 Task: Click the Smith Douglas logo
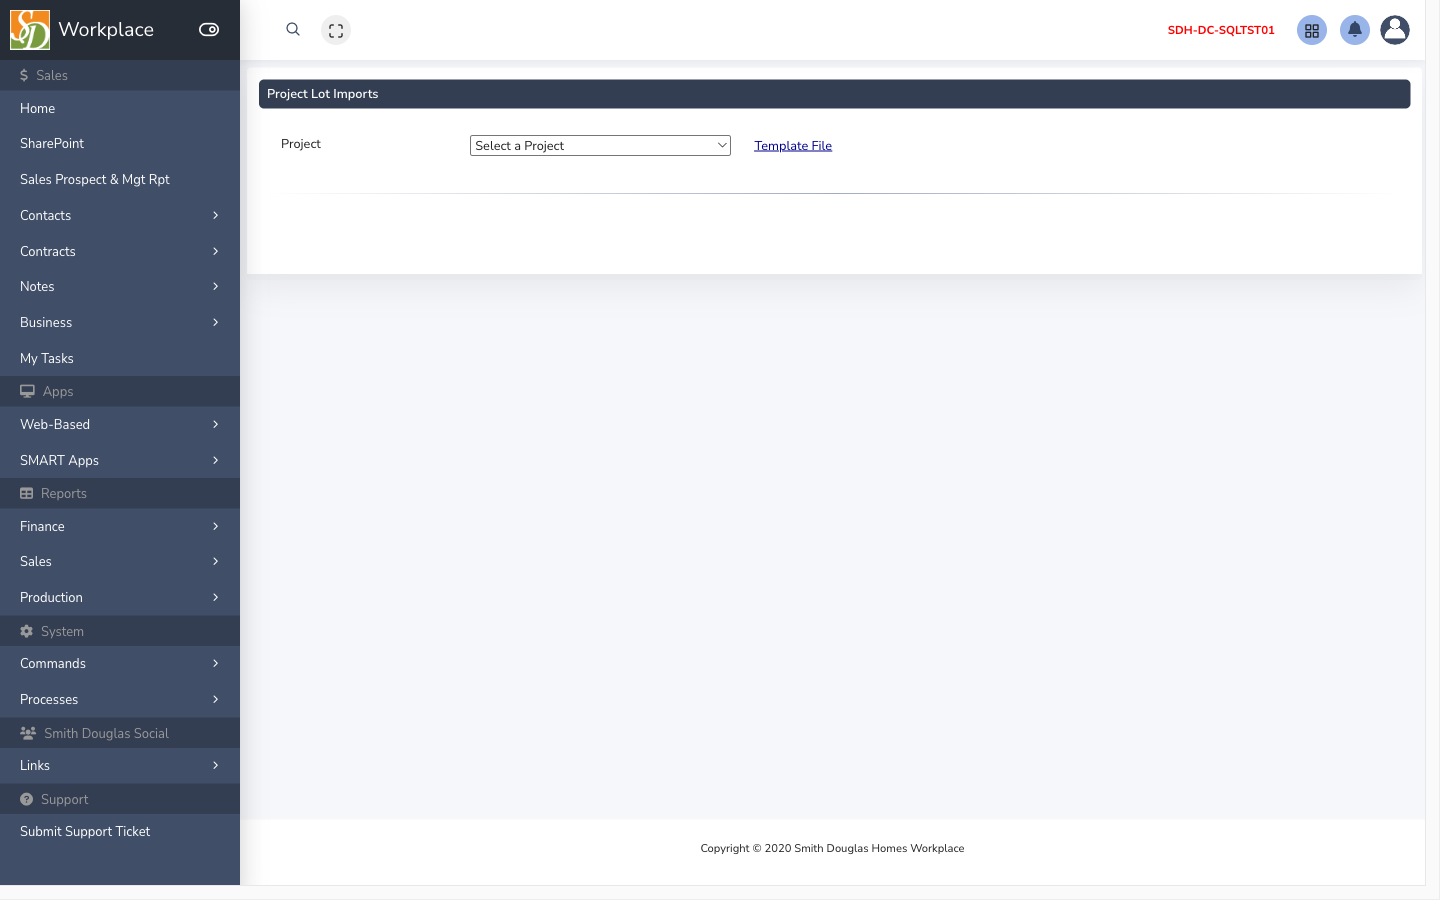(x=30, y=30)
